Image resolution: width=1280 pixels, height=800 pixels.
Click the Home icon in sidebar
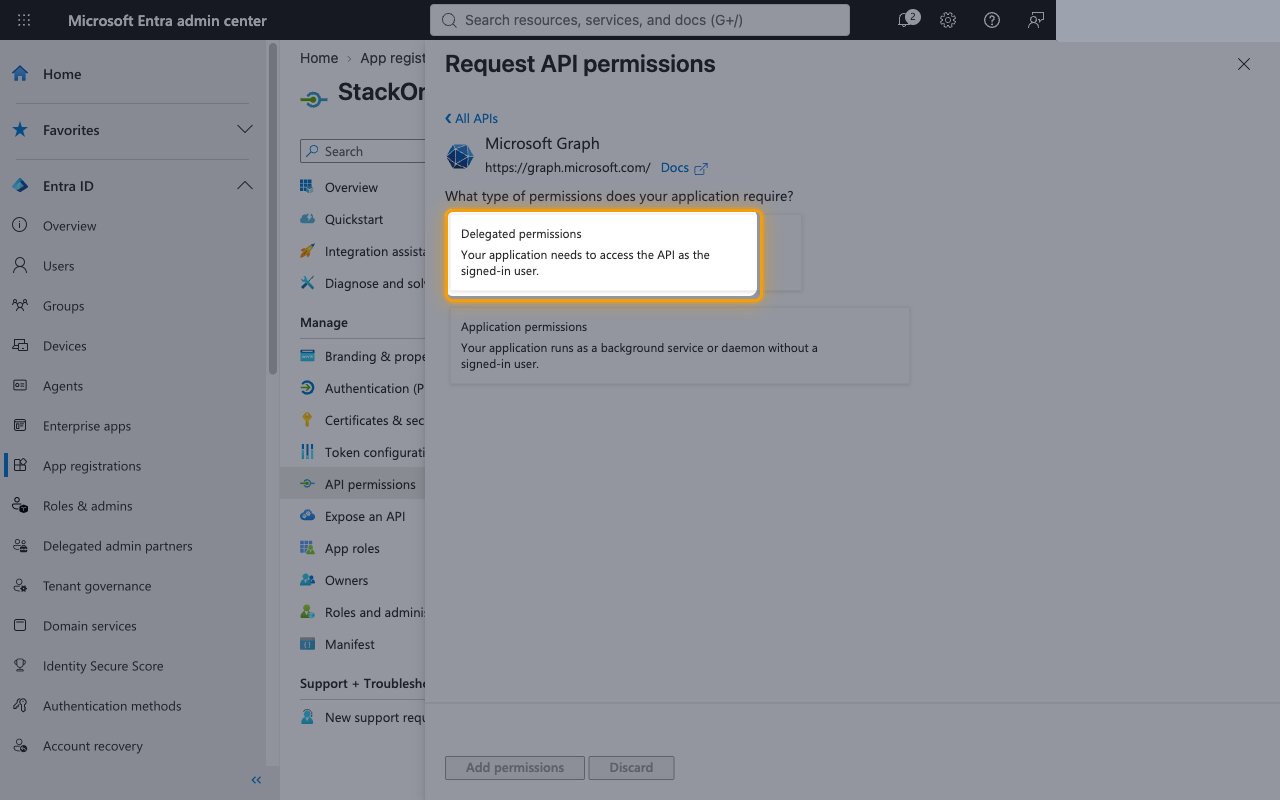coord(20,74)
